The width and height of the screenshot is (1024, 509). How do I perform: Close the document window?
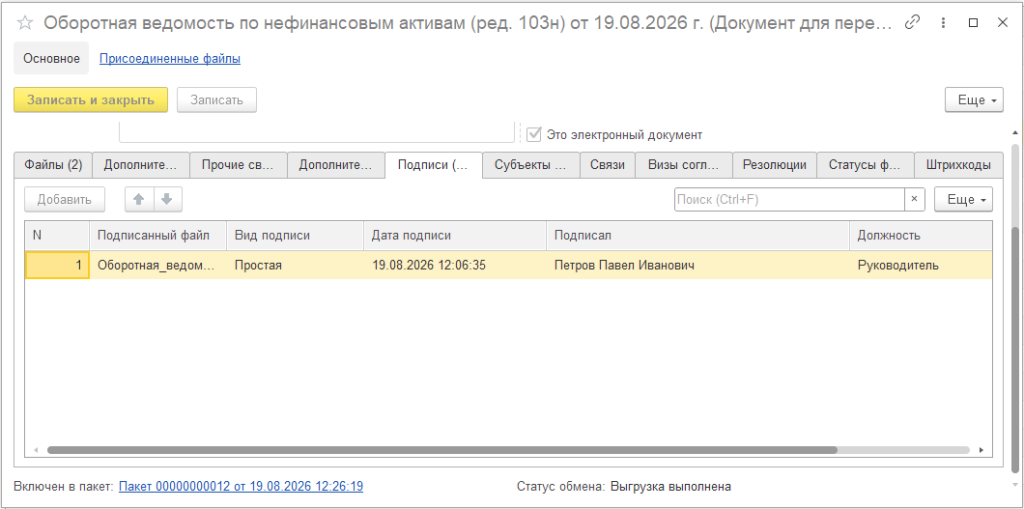click(1002, 23)
